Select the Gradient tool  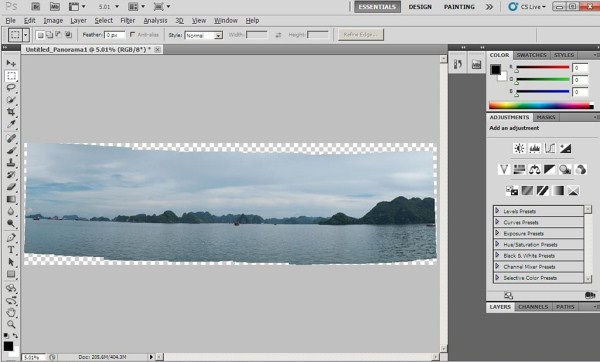pyautogui.click(x=11, y=199)
